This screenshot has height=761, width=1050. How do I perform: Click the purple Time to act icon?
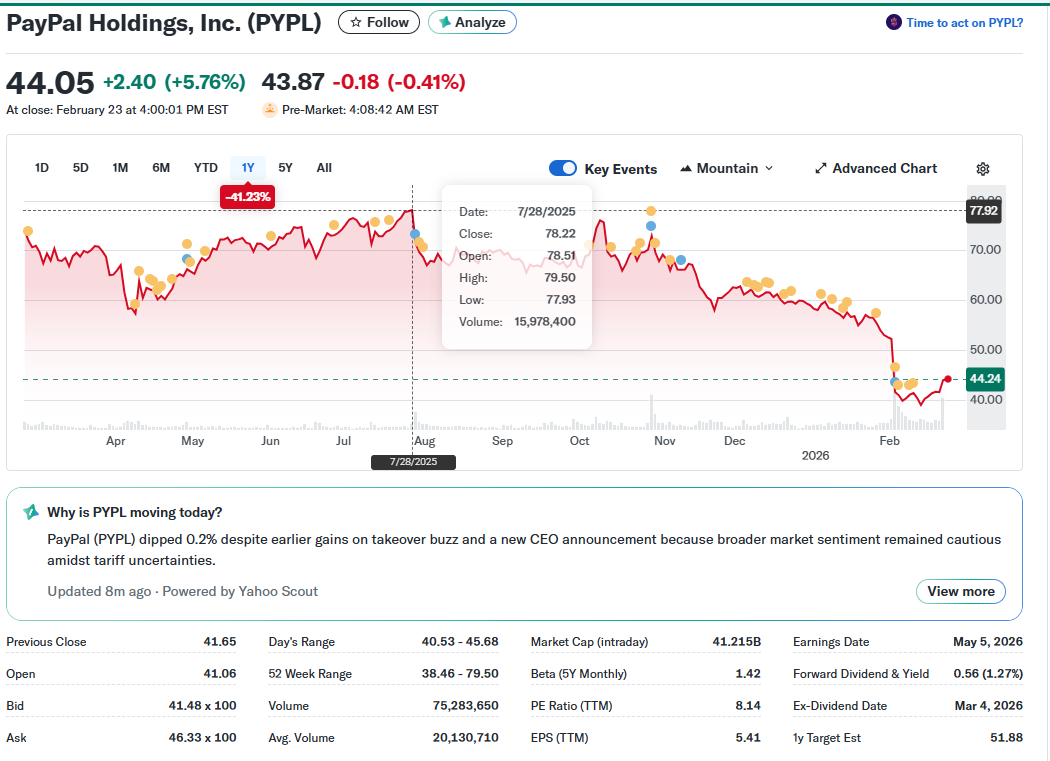(x=893, y=22)
